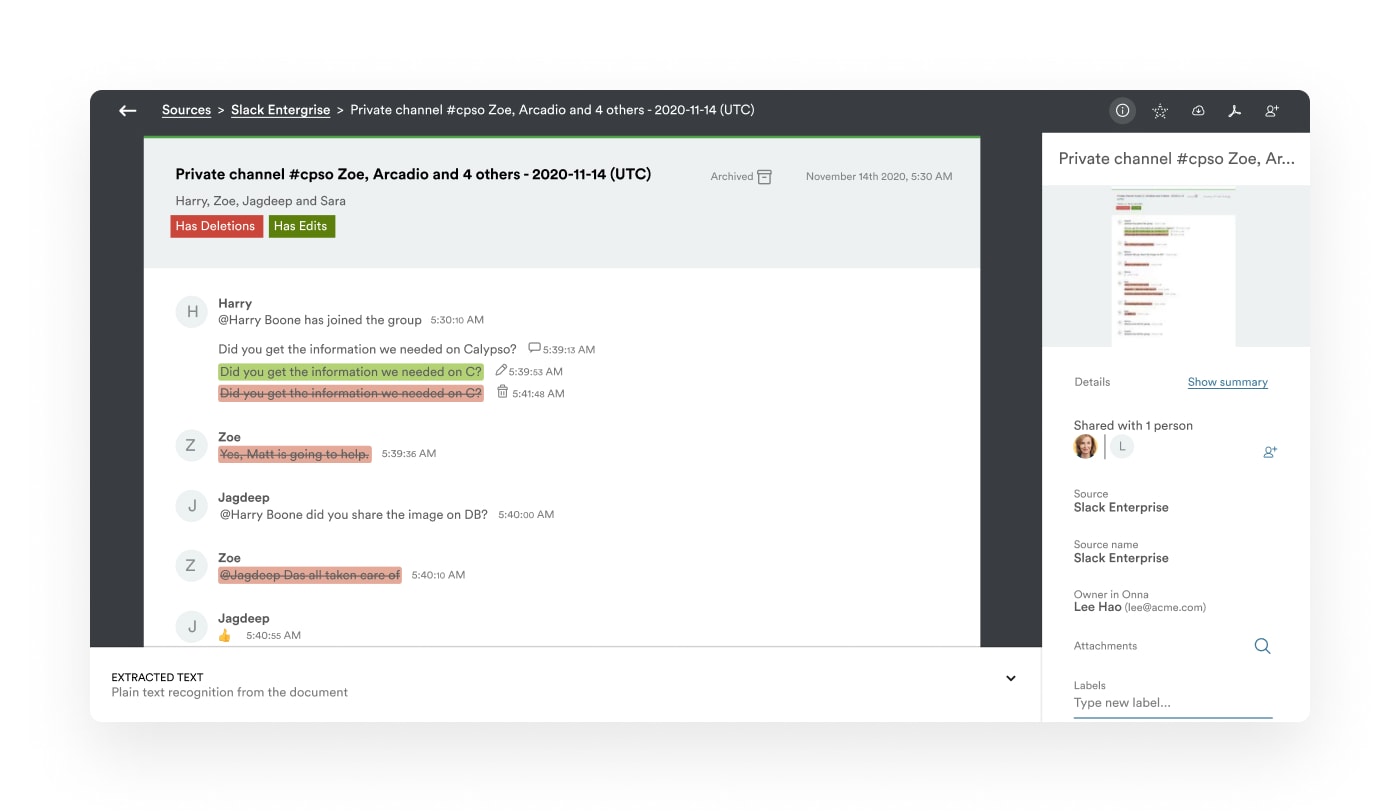Export document as PDF icon
This screenshot has width=1400, height=812.
[1235, 111]
